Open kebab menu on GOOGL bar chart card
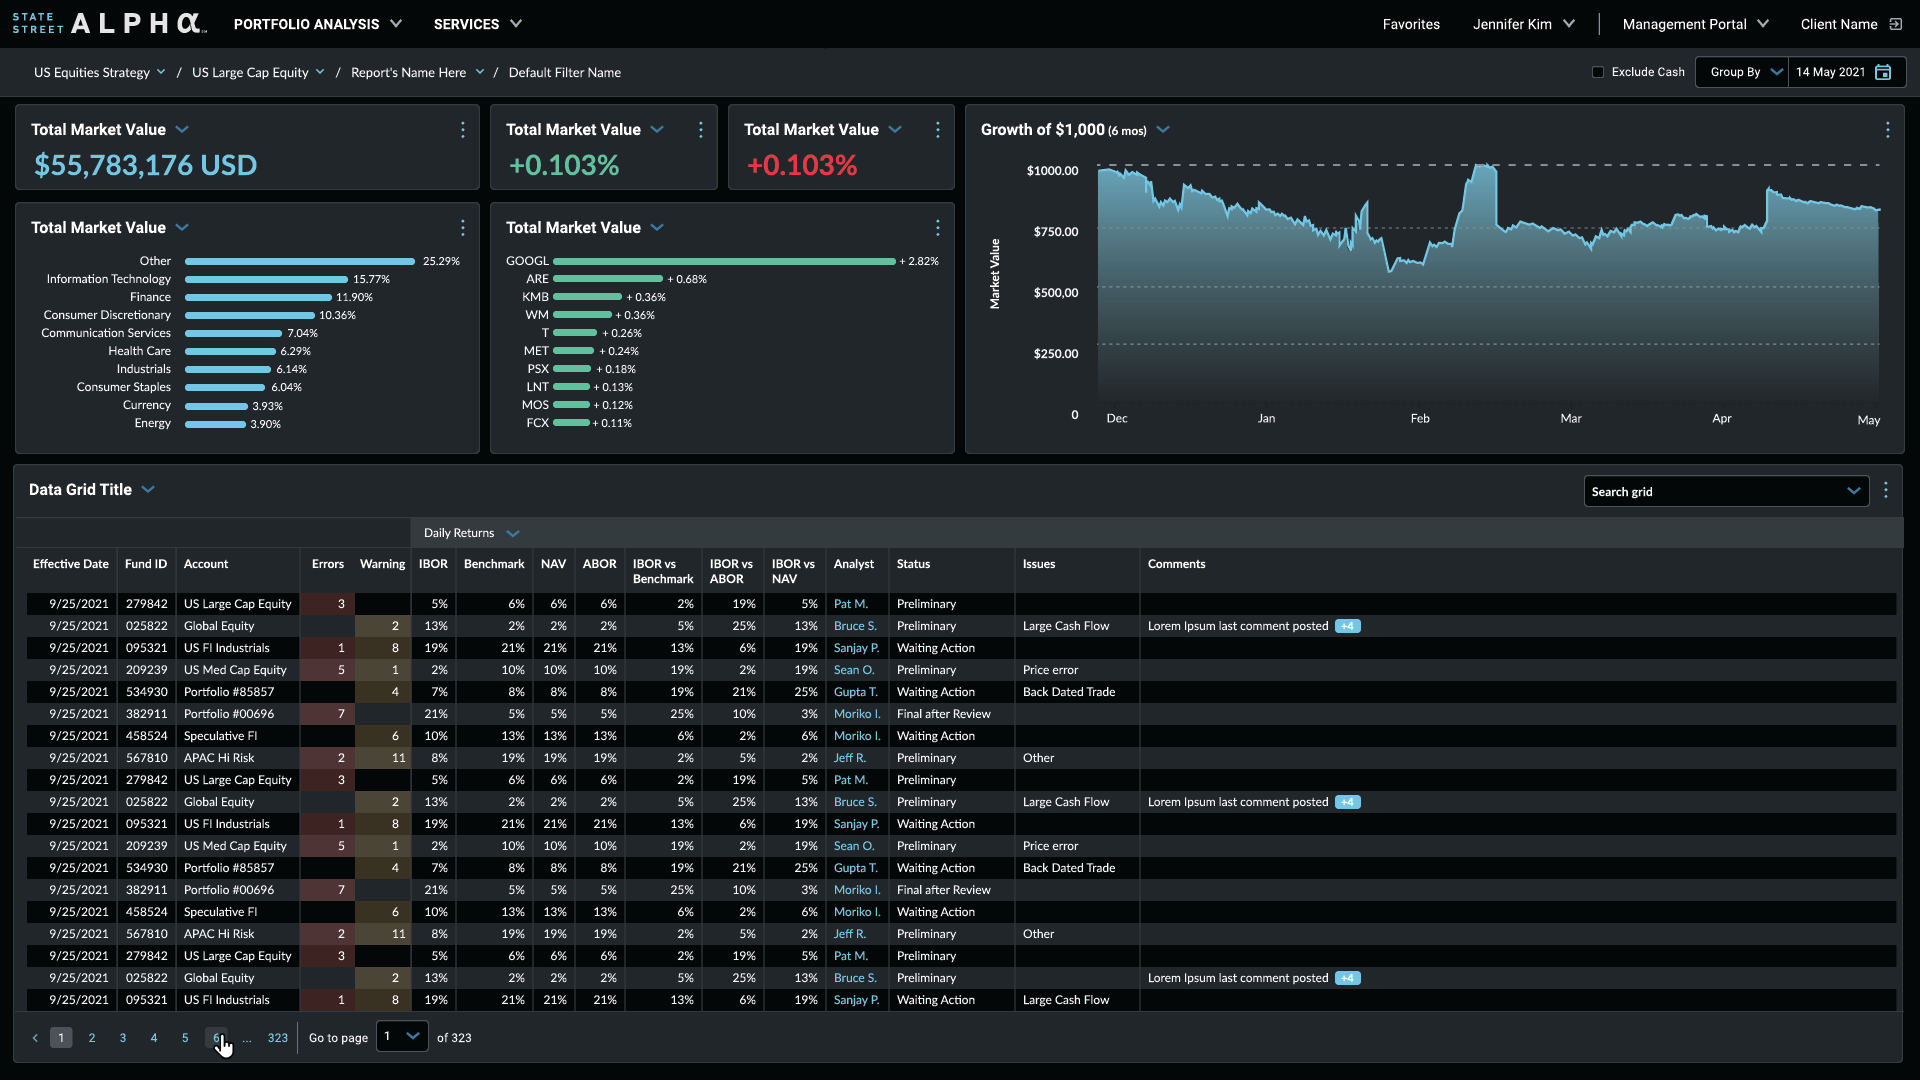The height and width of the screenshot is (1080, 1920). click(937, 228)
